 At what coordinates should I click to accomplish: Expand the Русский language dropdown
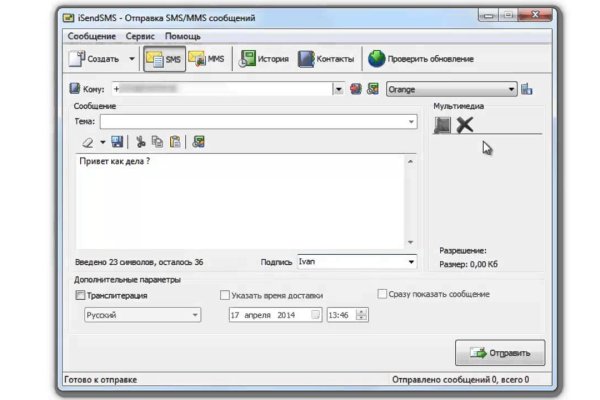pos(195,315)
